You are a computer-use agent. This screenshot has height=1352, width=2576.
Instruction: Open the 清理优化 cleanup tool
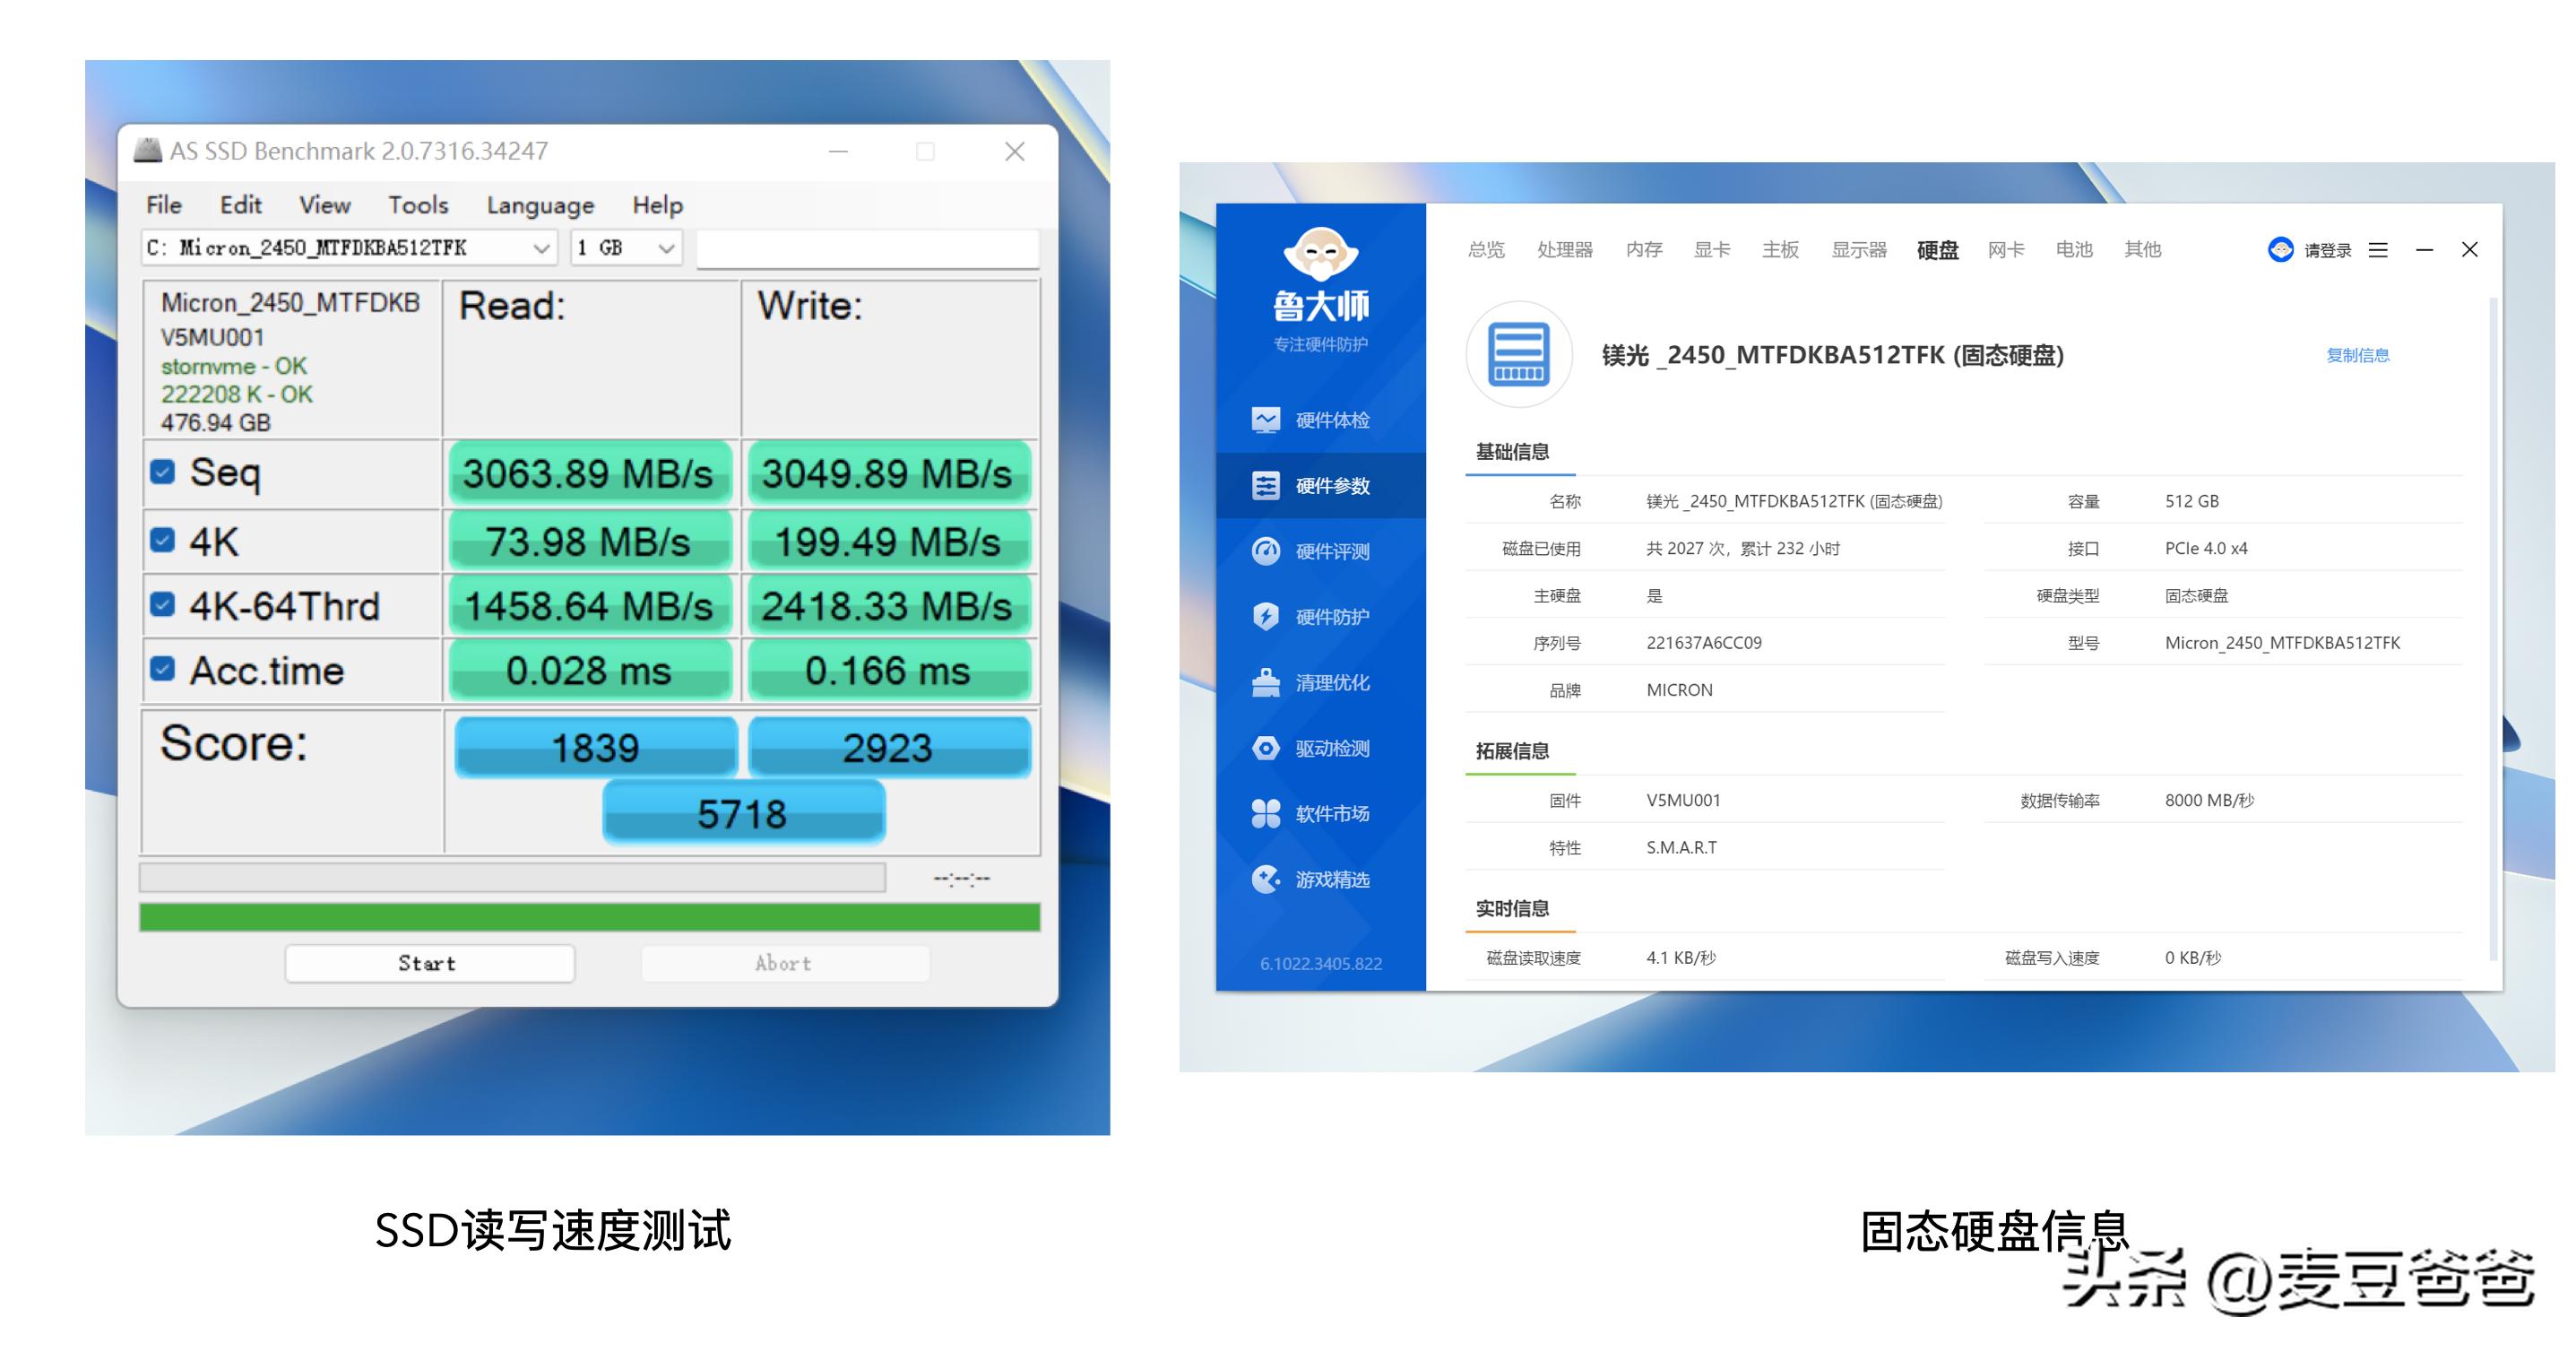pyautogui.click(x=1322, y=683)
